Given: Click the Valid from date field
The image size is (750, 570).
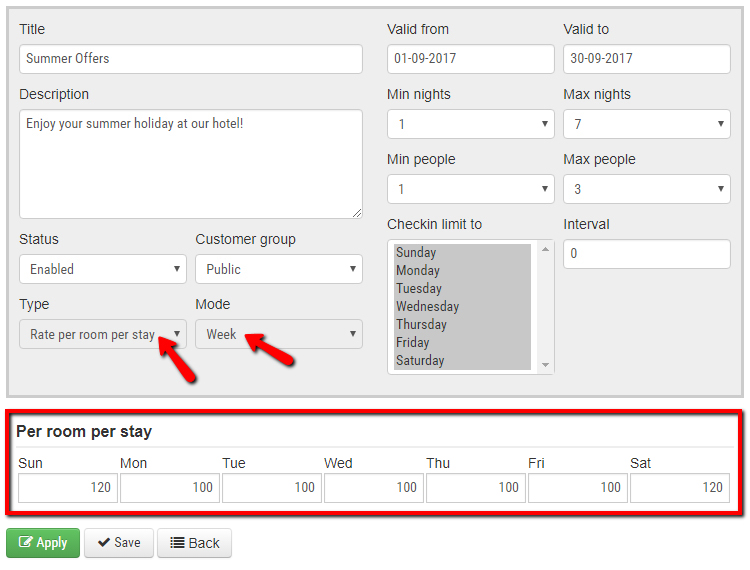Looking at the screenshot, I should 470,59.
